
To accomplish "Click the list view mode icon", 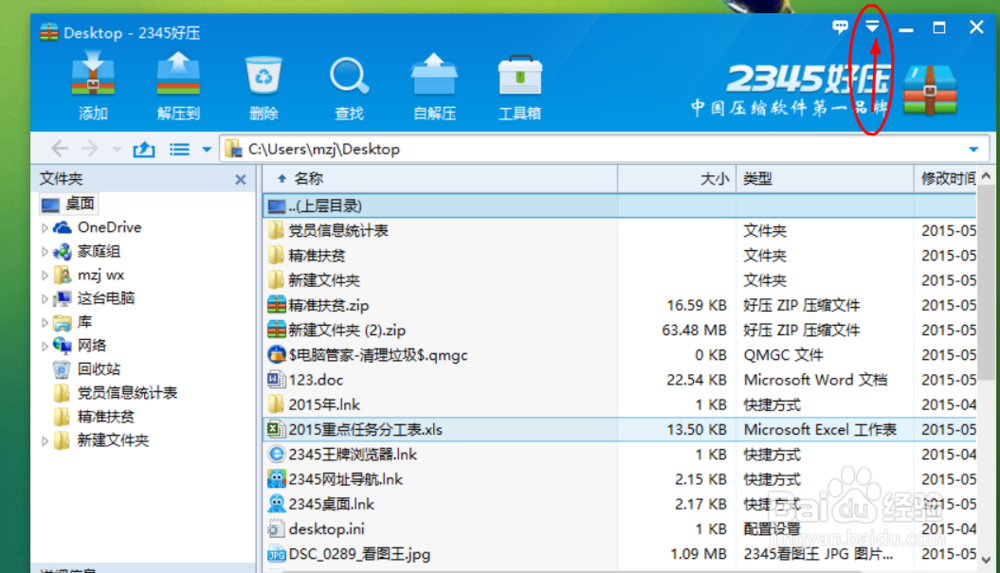I will [x=179, y=149].
